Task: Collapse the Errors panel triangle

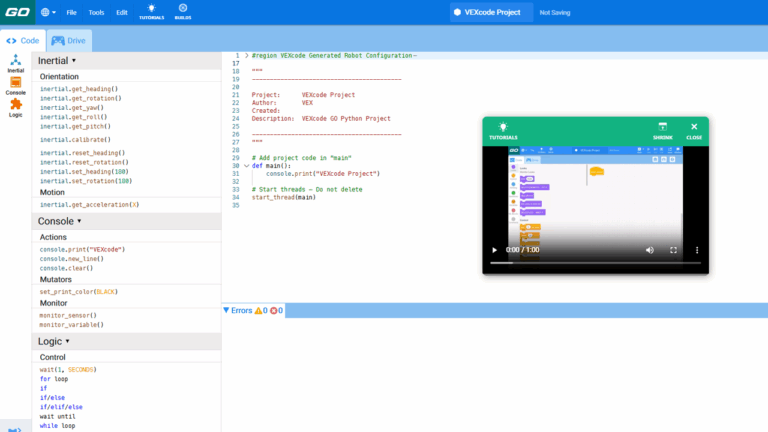Action: (226, 310)
